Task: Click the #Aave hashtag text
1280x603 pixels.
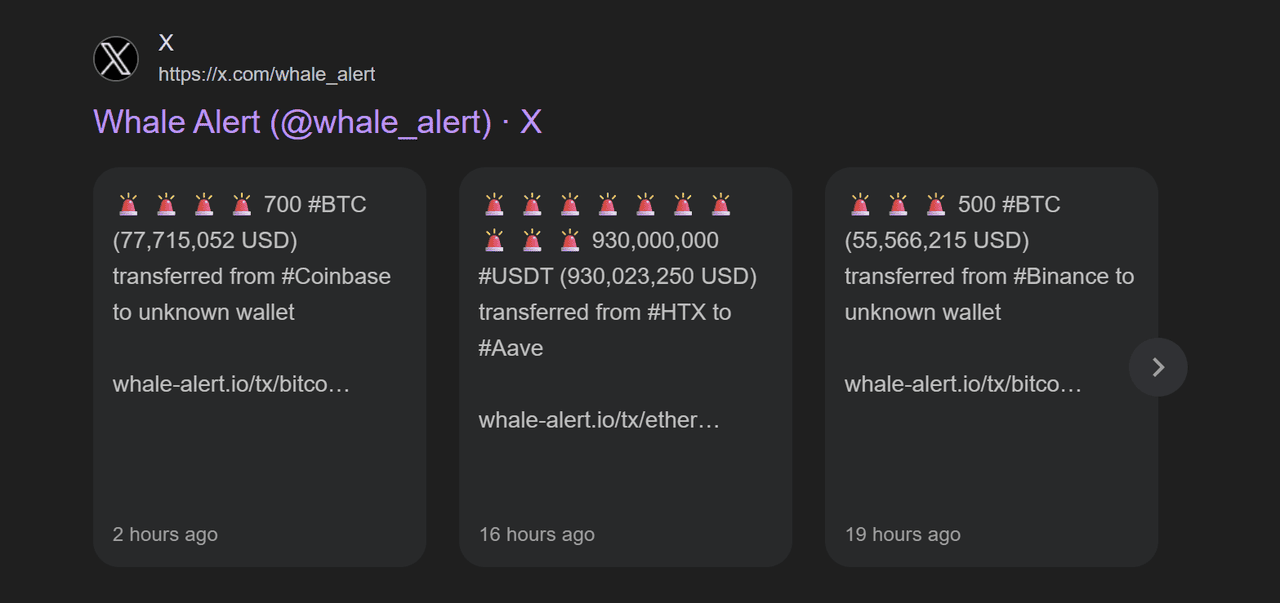Action: click(x=511, y=348)
